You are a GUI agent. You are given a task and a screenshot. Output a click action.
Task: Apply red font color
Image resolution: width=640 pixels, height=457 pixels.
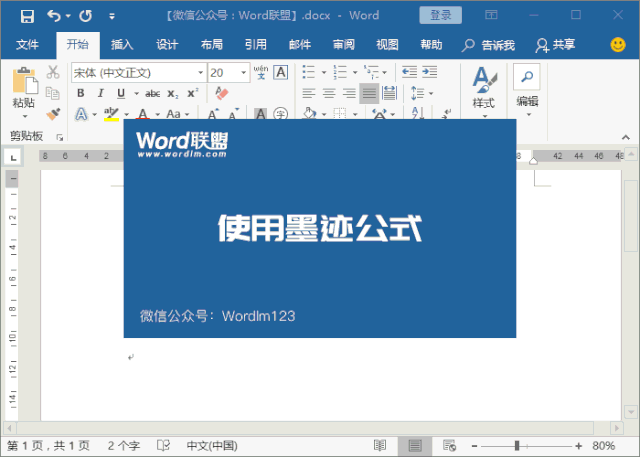[142, 113]
